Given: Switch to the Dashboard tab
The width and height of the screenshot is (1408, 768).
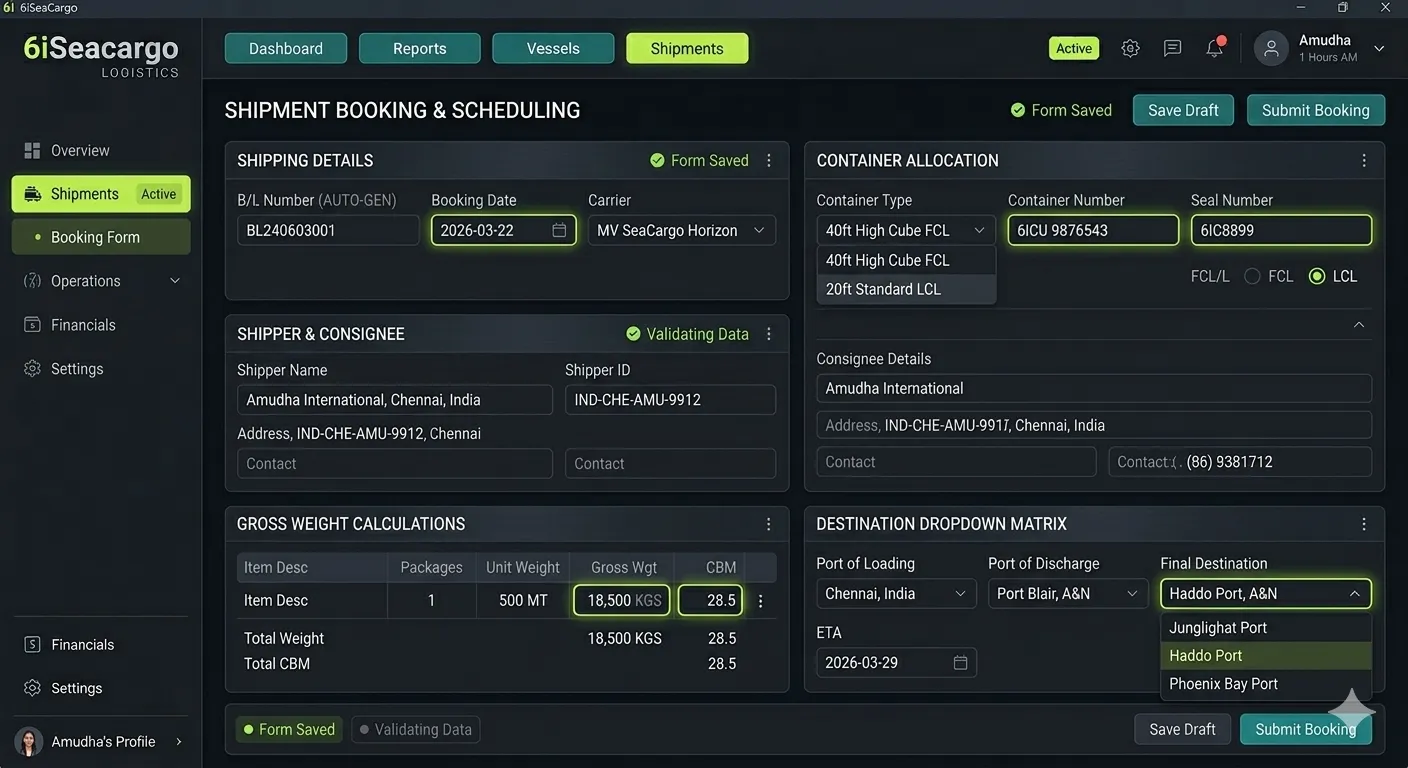Looking at the screenshot, I should [286, 48].
